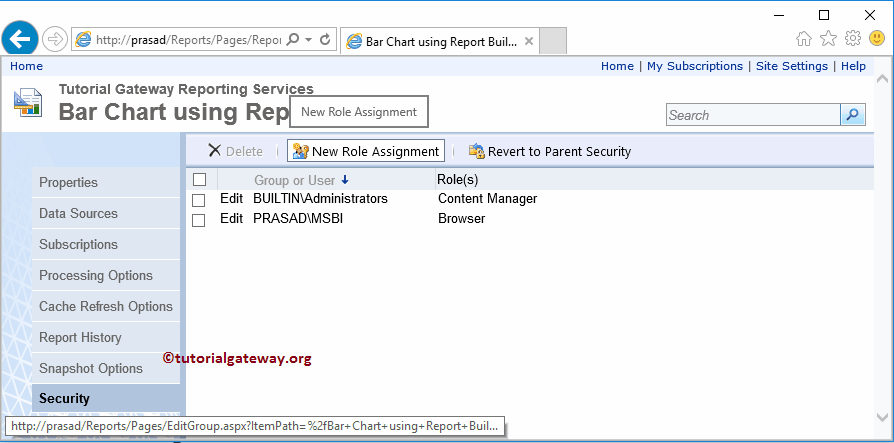The height and width of the screenshot is (443, 894).
Task: Open the Properties side tab
Action: click(106, 182)
